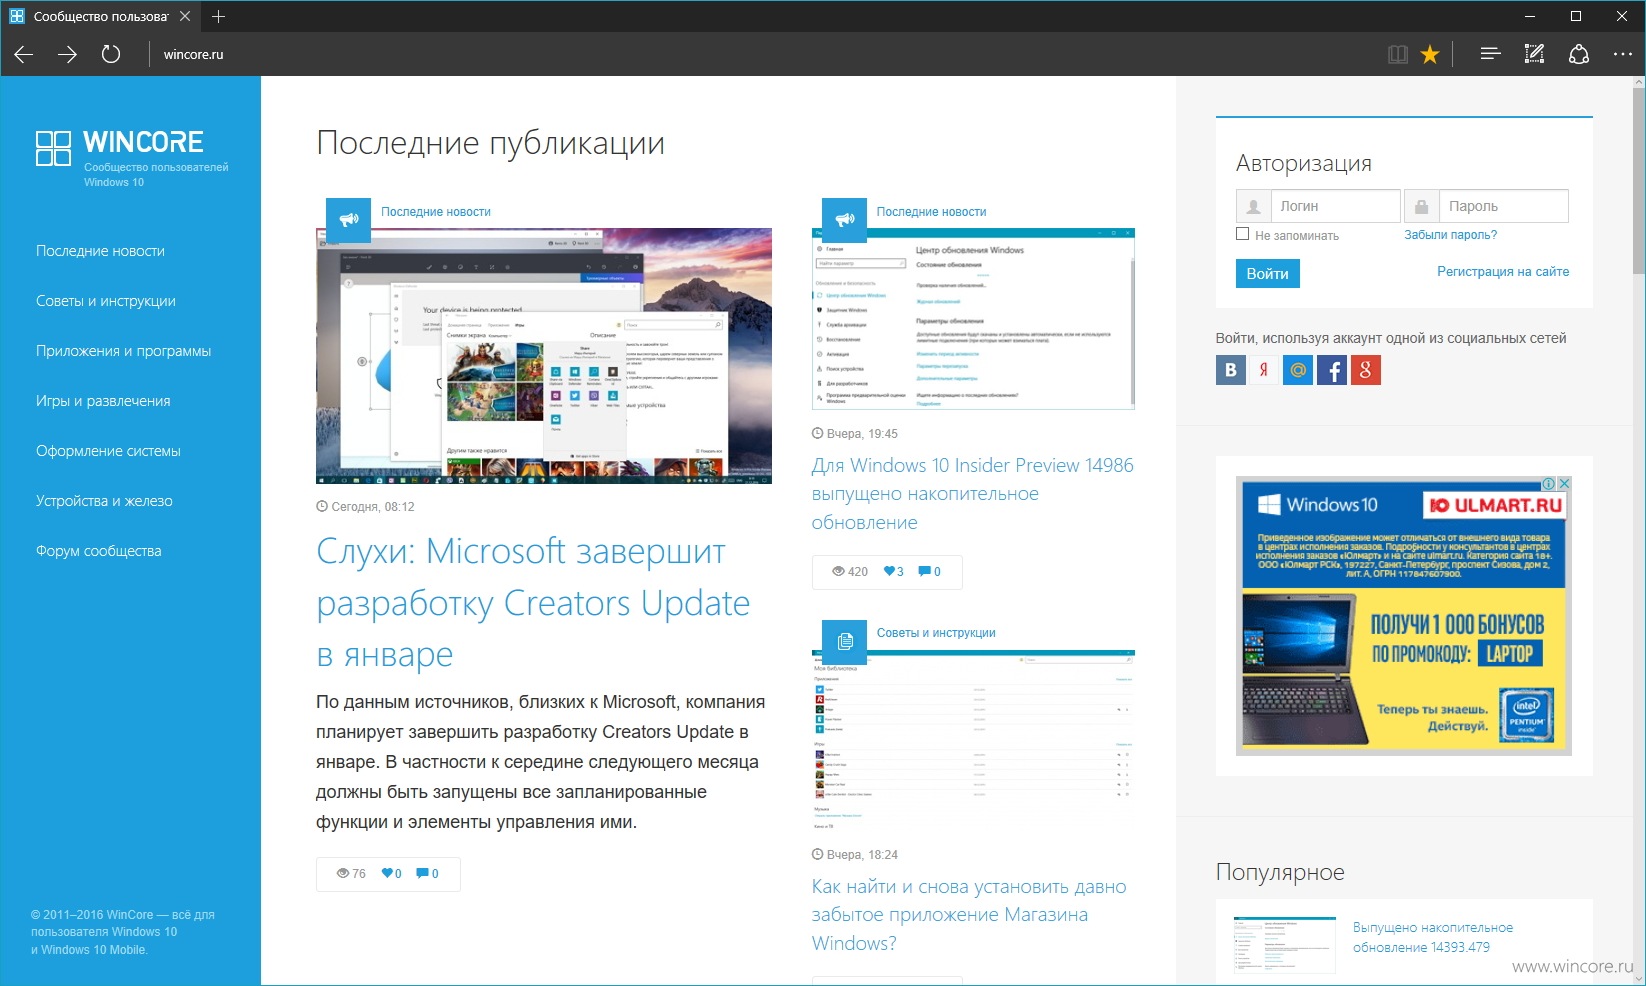Viewport: 1646px width, 986px height.
Task: Click the favorites star icon
Action: 1430,54
